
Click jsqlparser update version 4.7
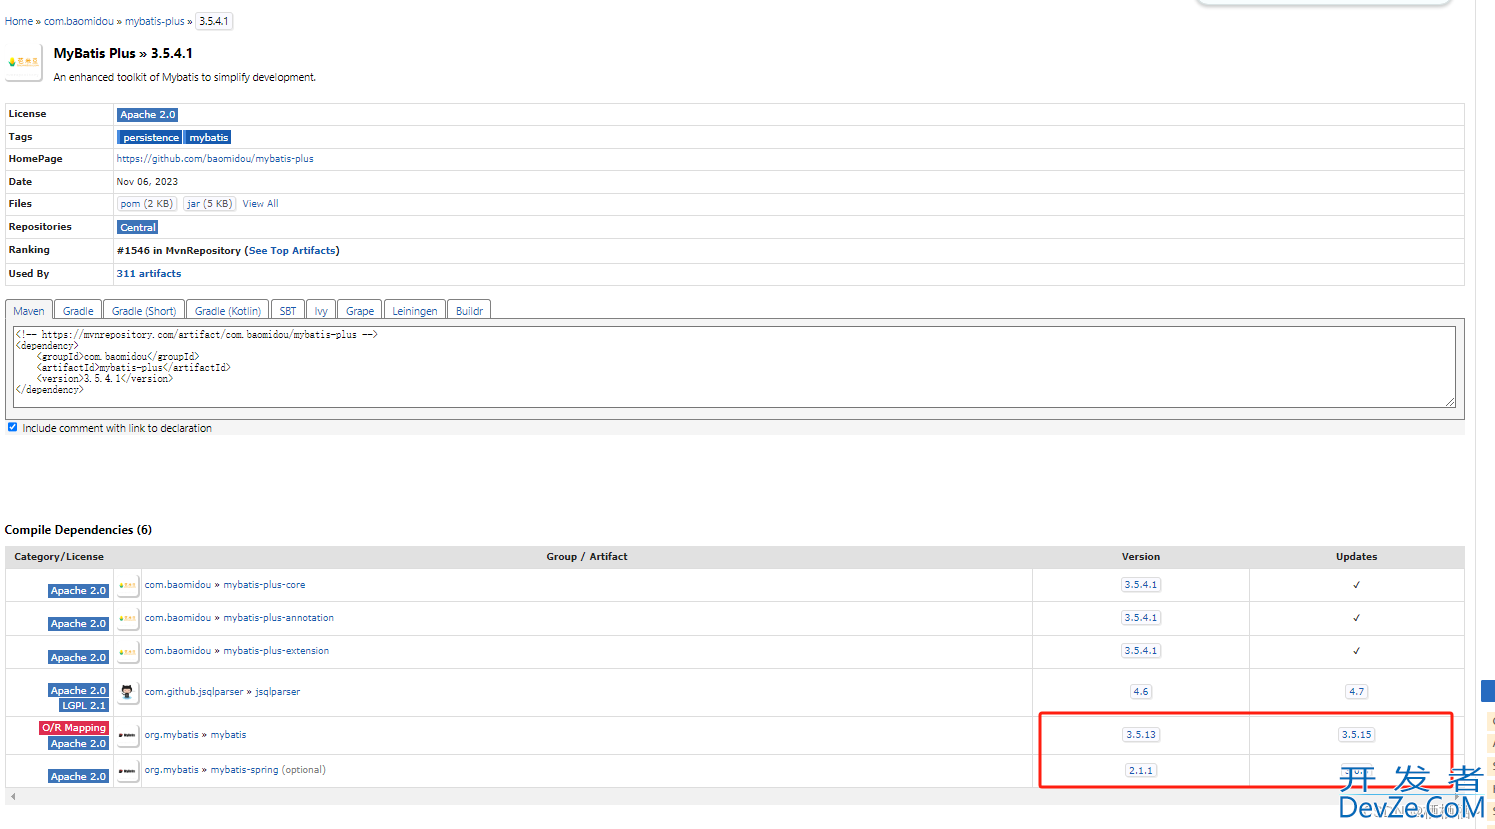click(1357, 692)
